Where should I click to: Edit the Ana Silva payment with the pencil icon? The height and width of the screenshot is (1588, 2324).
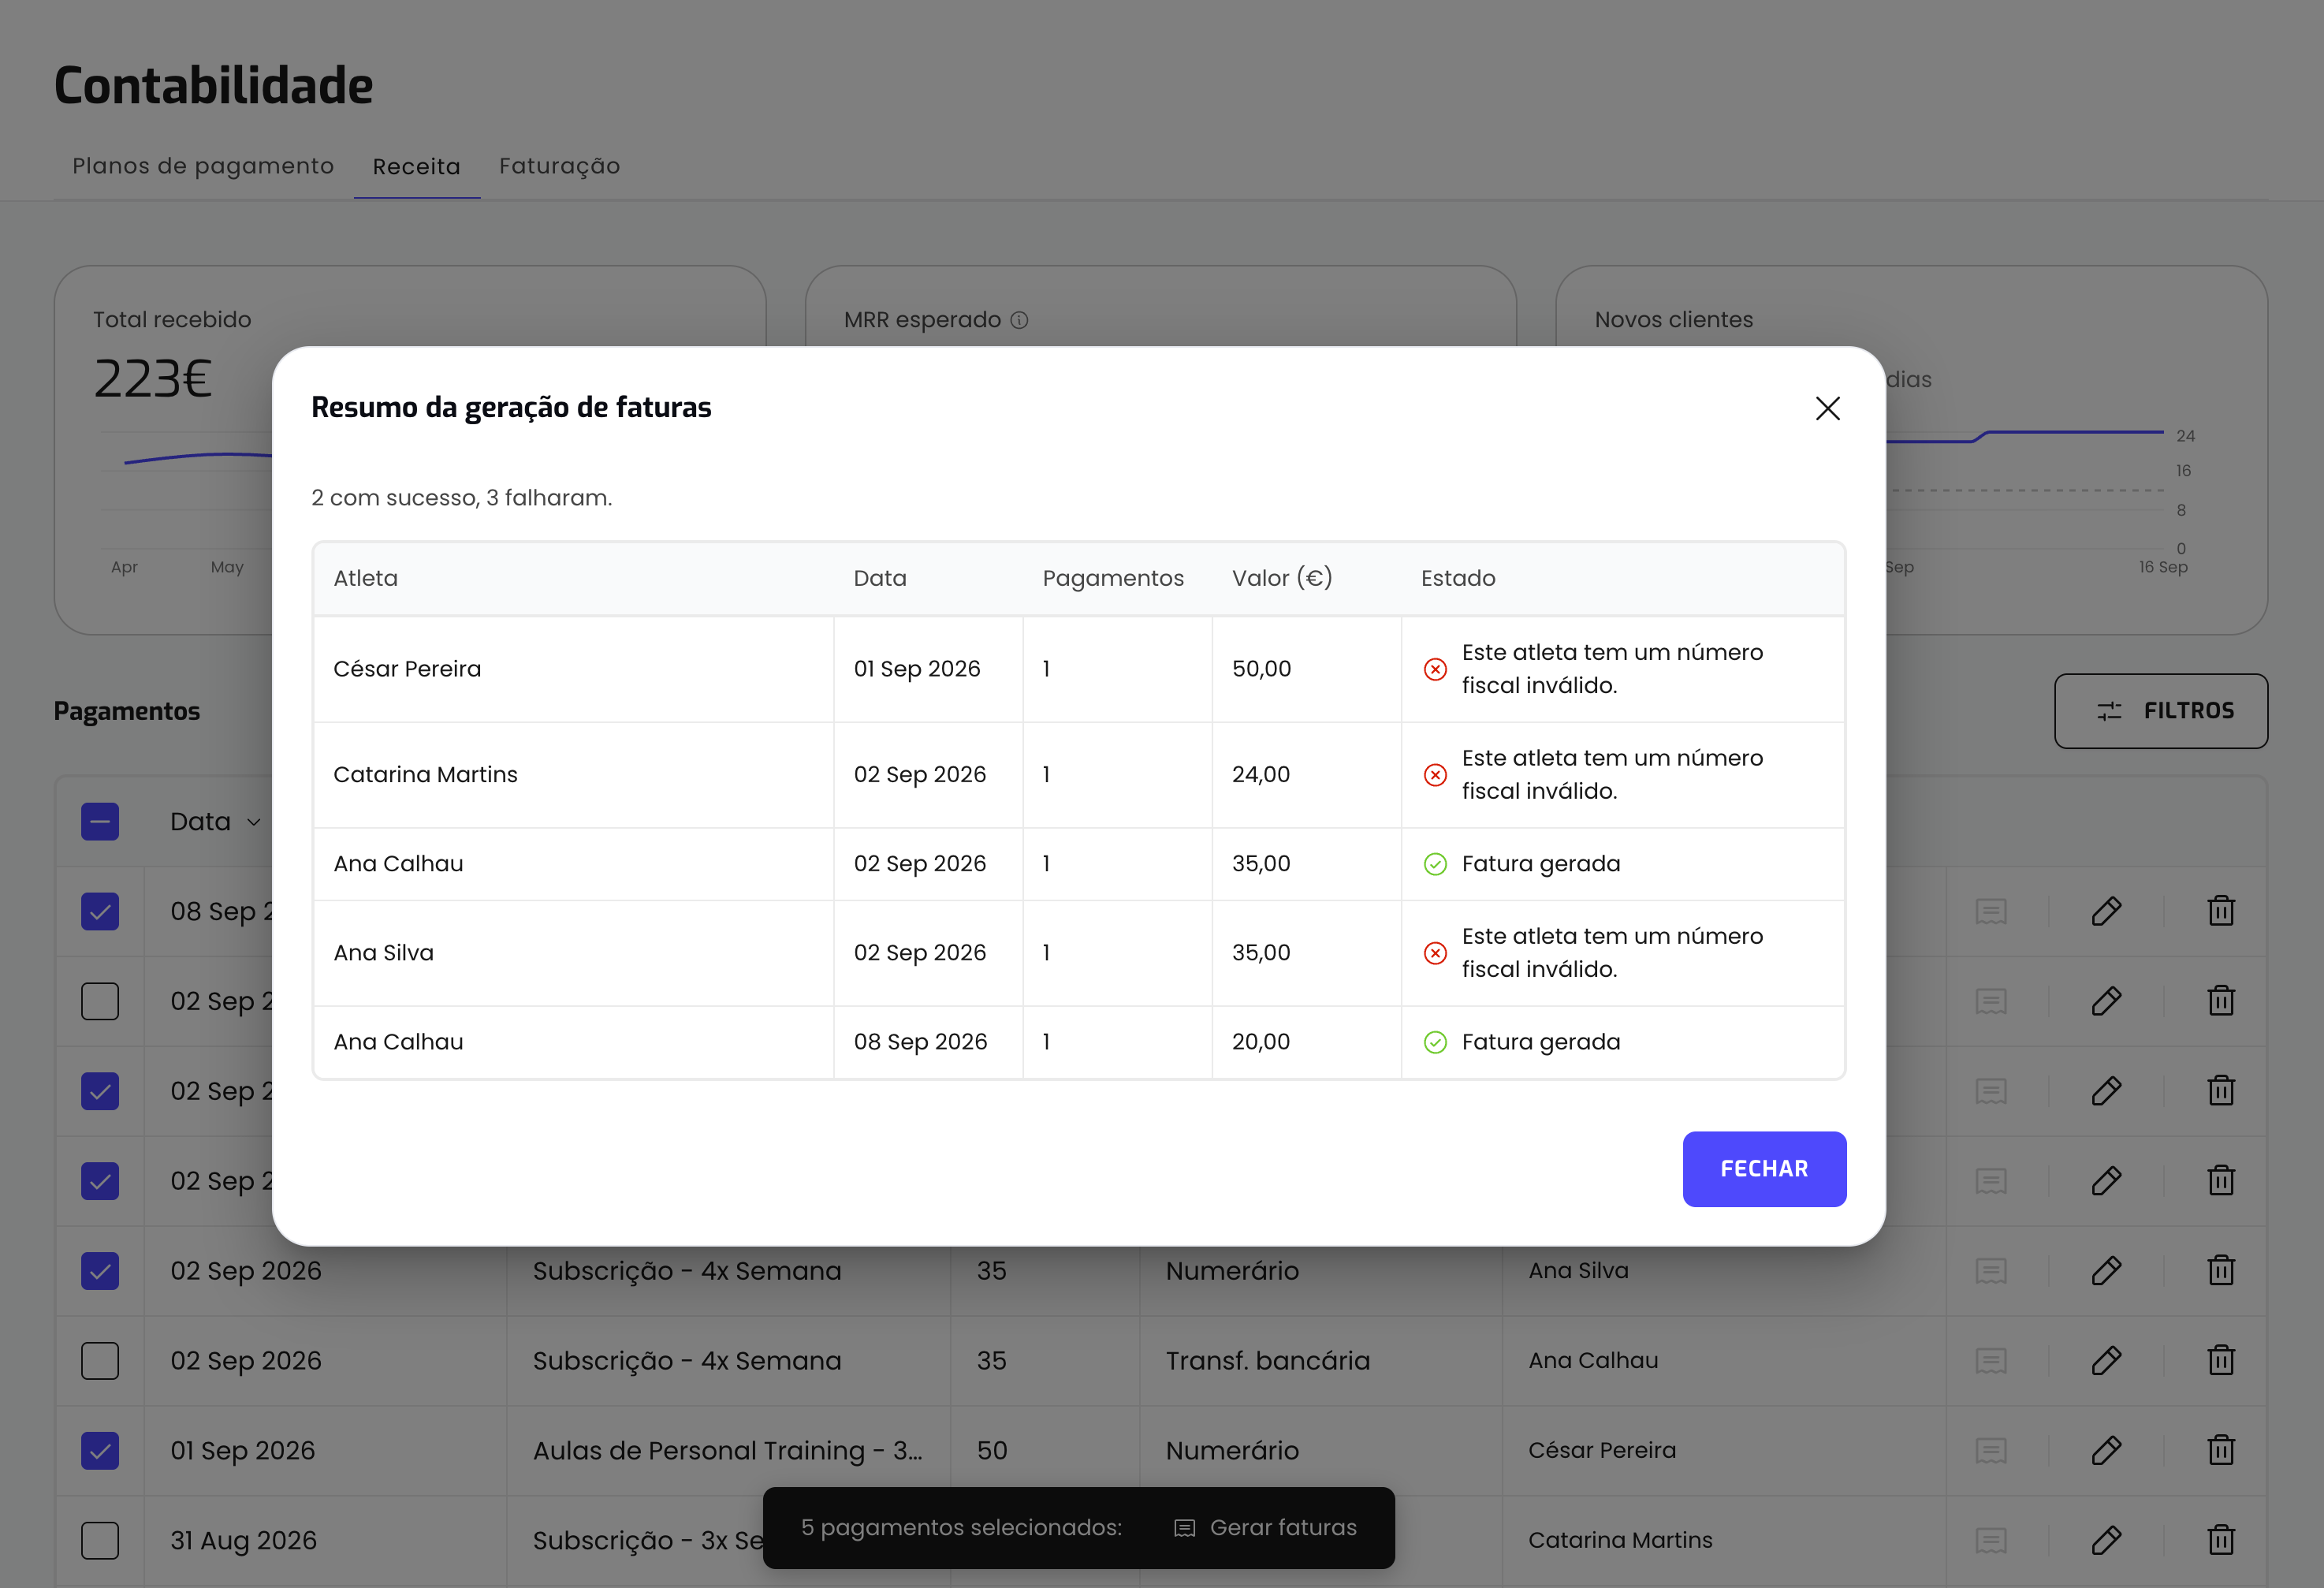click(x=2106, y=1271)
